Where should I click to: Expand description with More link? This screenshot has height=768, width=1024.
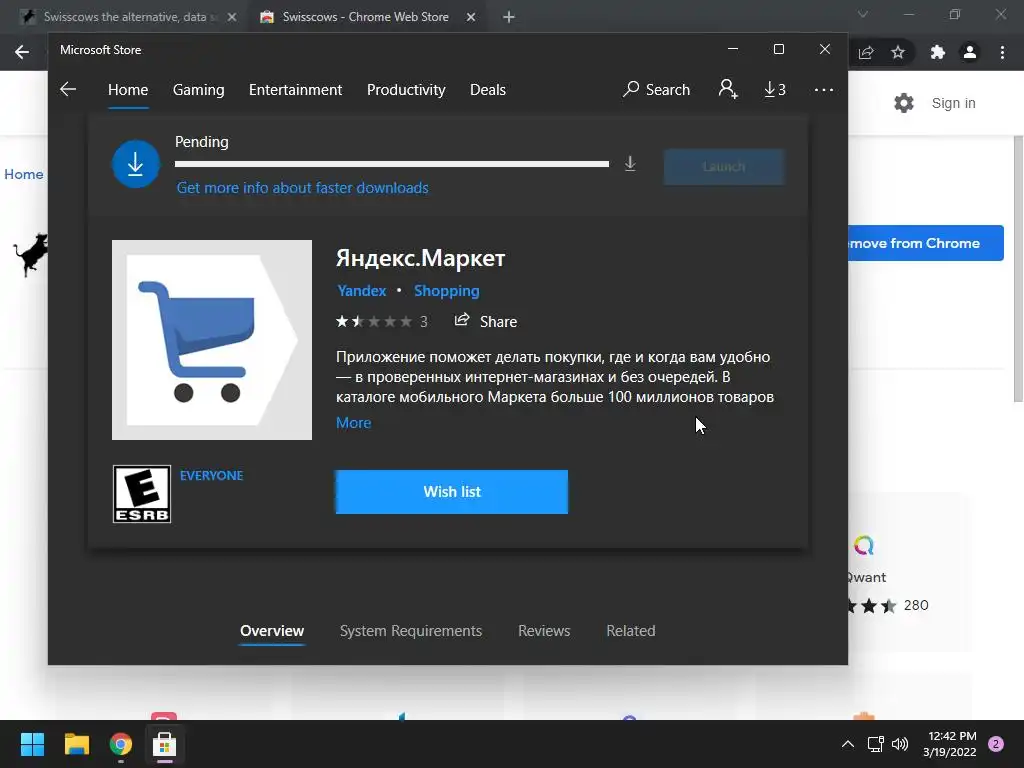coord(353,423)
